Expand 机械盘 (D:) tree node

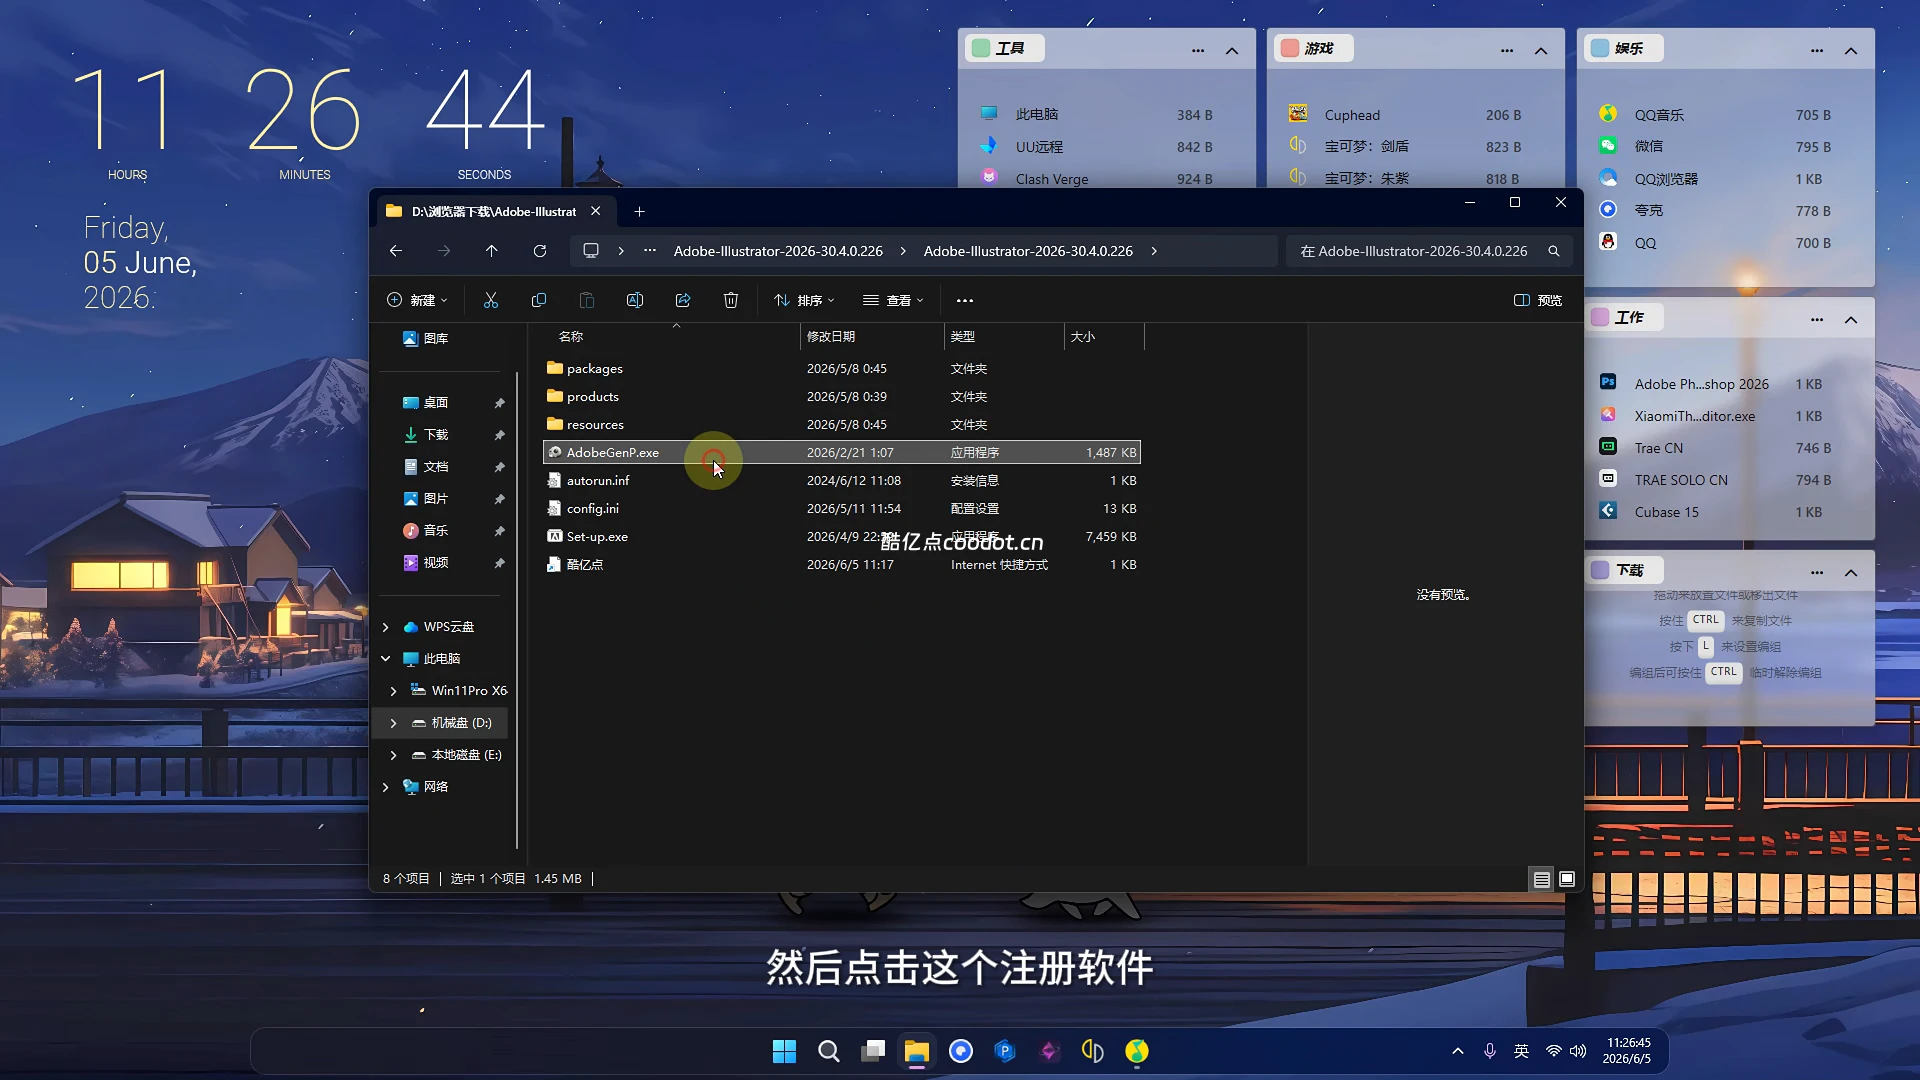coord(394,723)
